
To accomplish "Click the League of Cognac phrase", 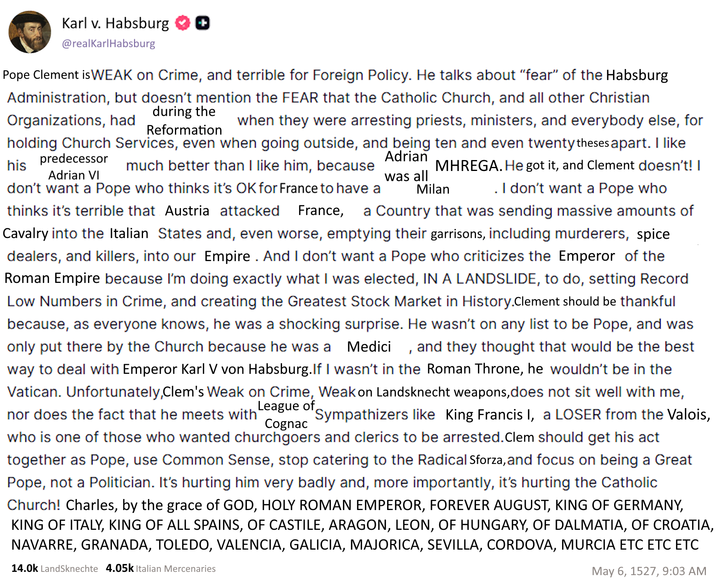I will tap(287, 415).
